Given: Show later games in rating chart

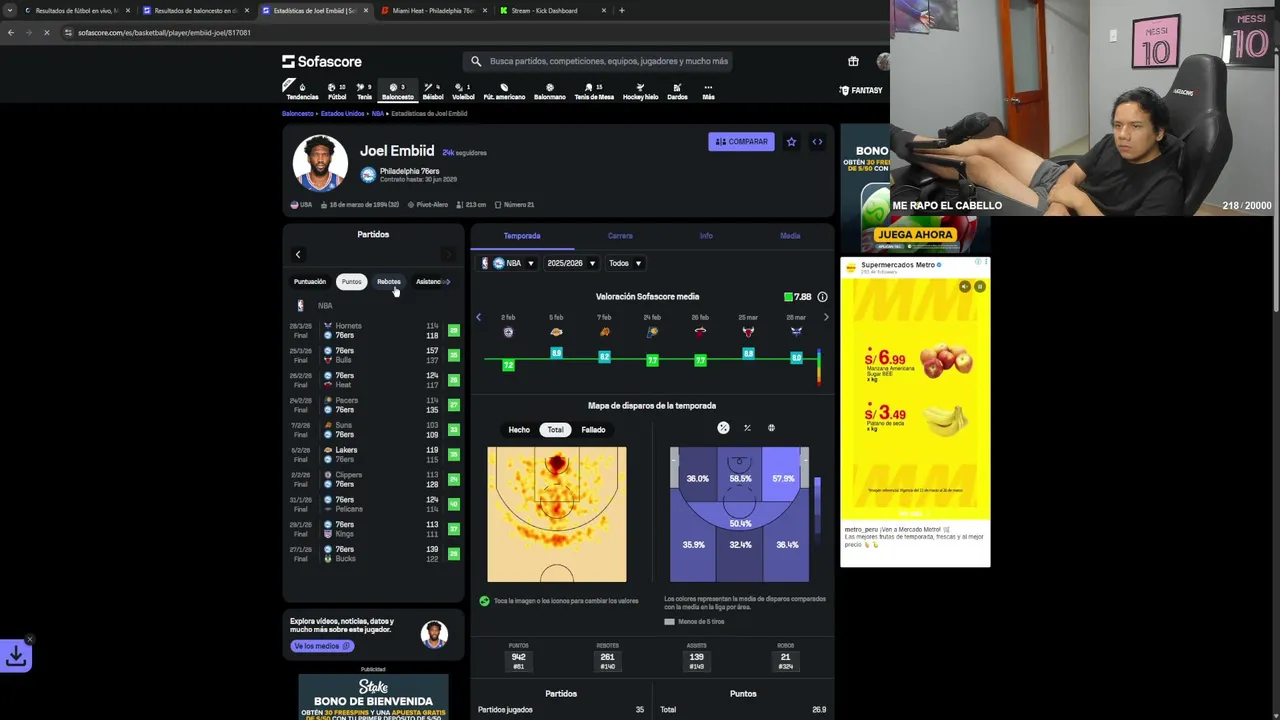Looking at the screenshot, I should [826, 317].
